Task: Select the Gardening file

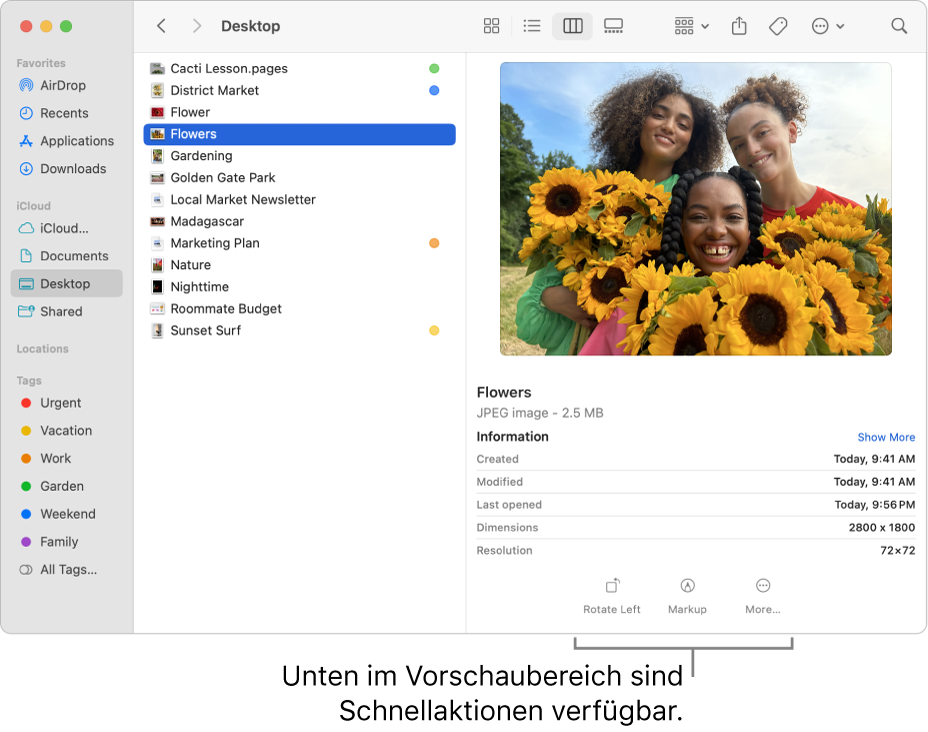Action: (x=299, y=156)
